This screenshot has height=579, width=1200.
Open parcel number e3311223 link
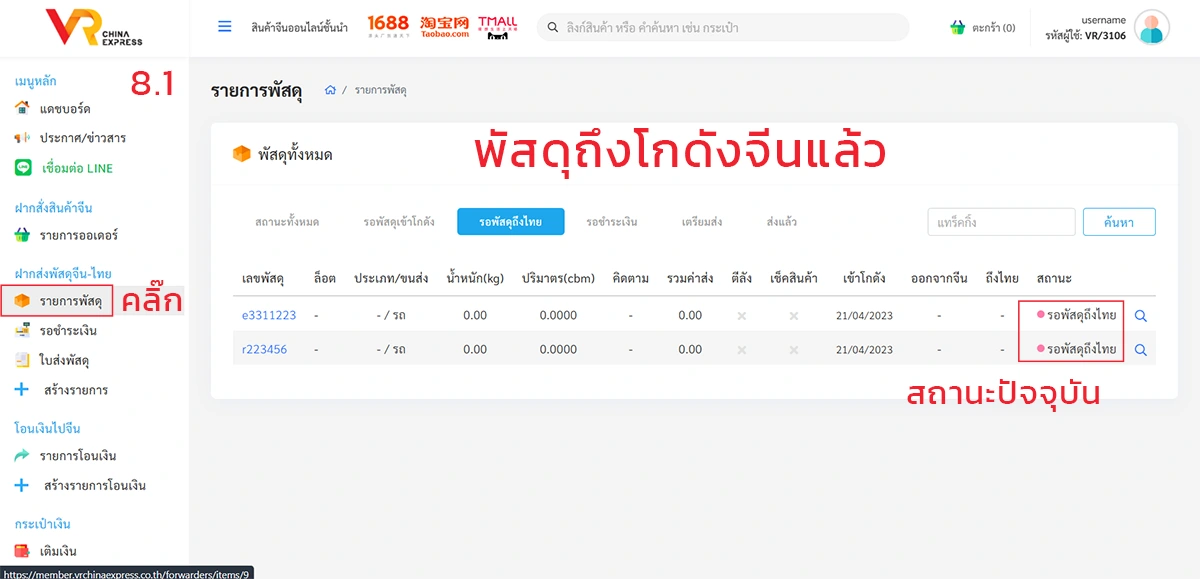[x=269, y=316]
